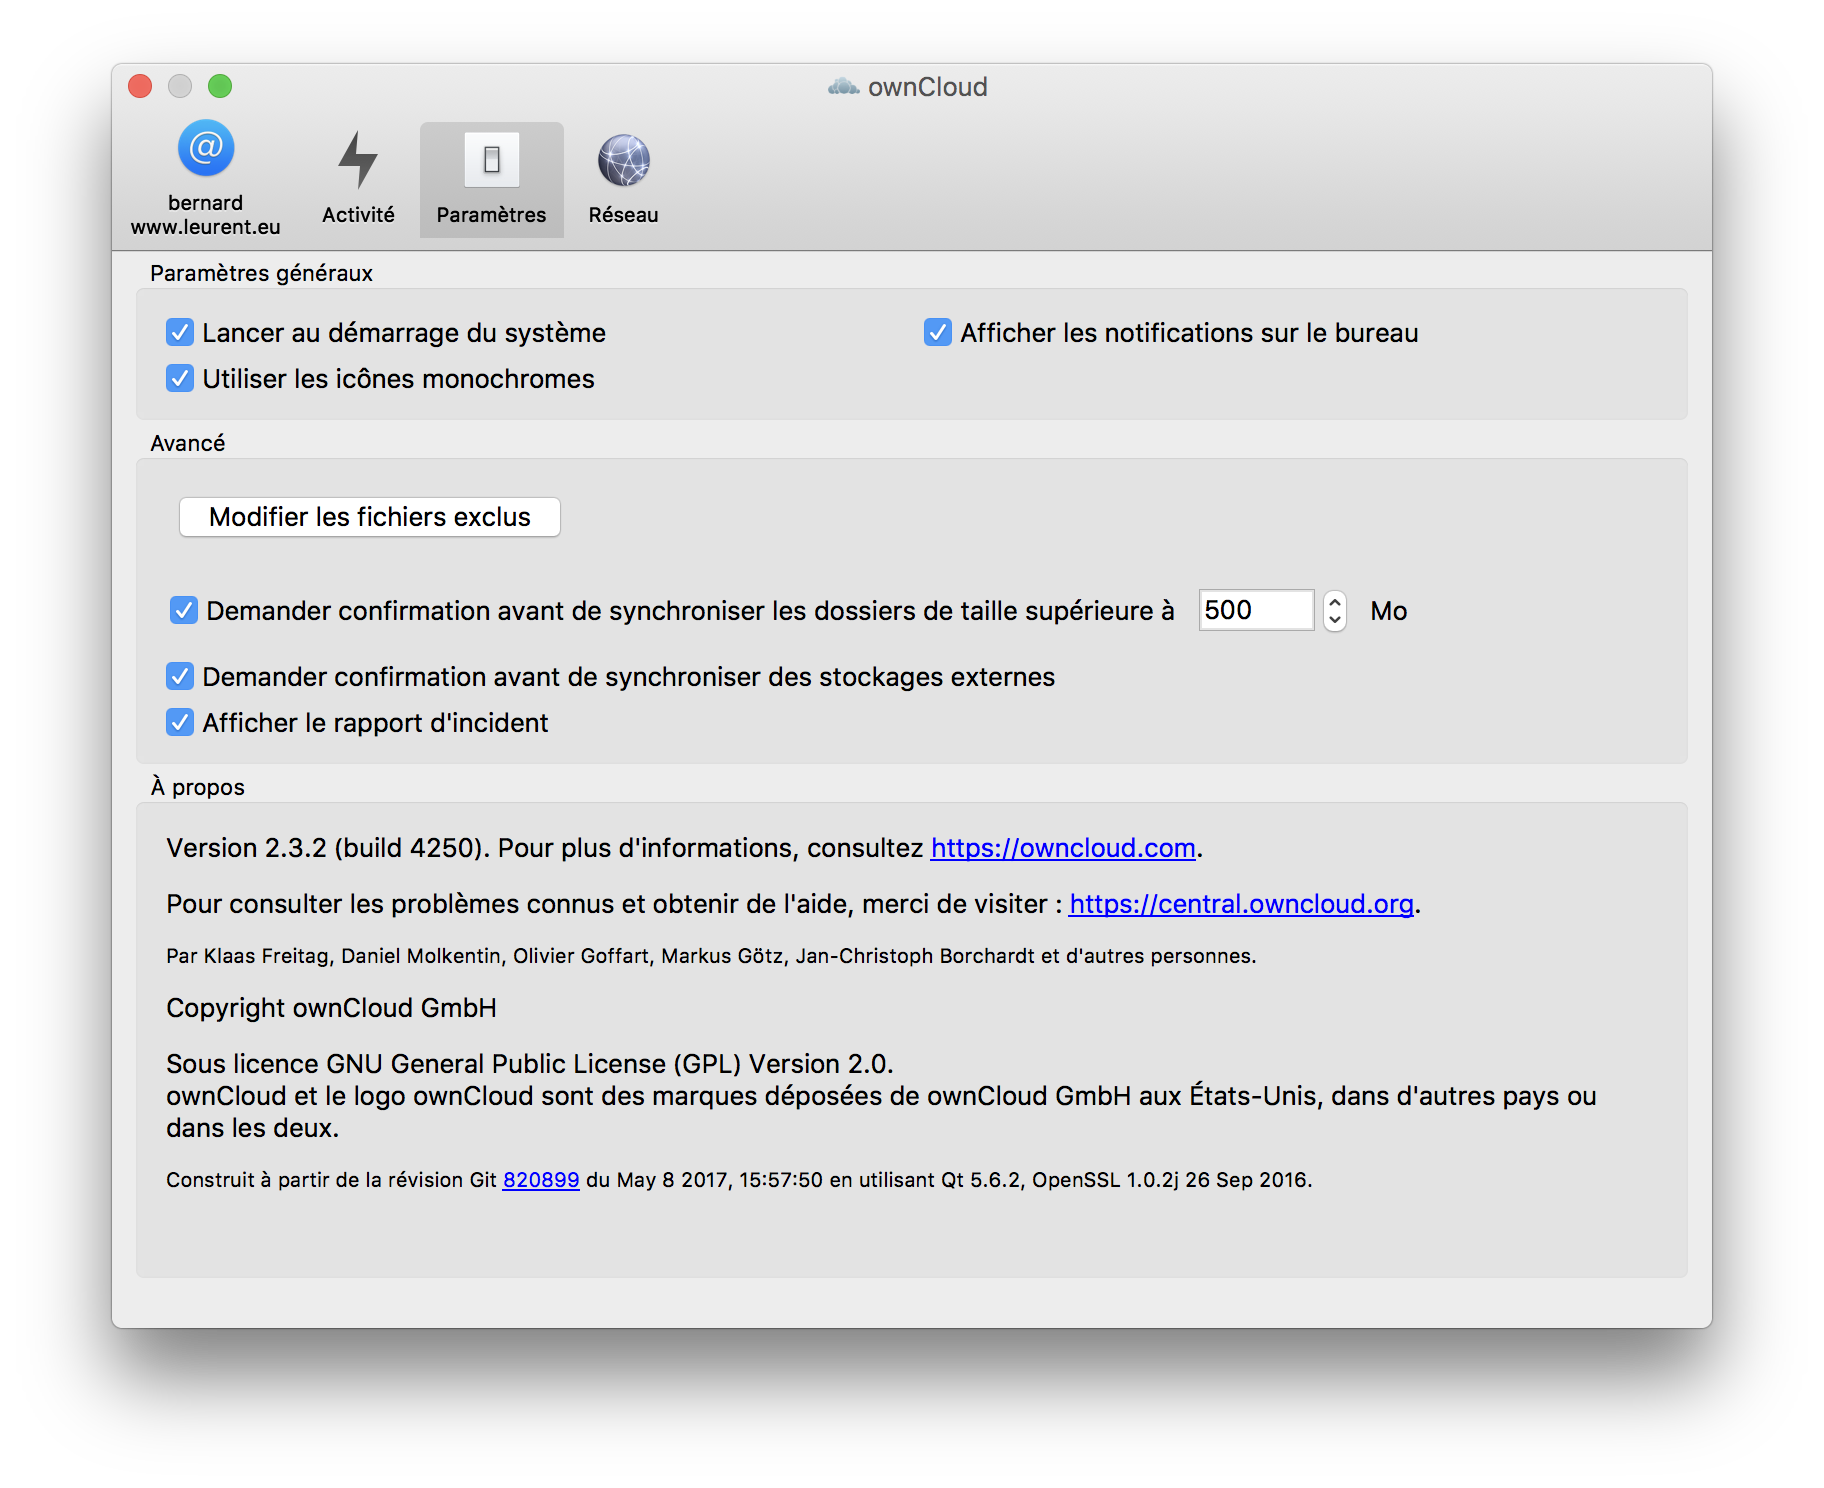Increase folder size limit with stepper up arrow
Screen dimensions: 1824x1488
(1334, 602)
